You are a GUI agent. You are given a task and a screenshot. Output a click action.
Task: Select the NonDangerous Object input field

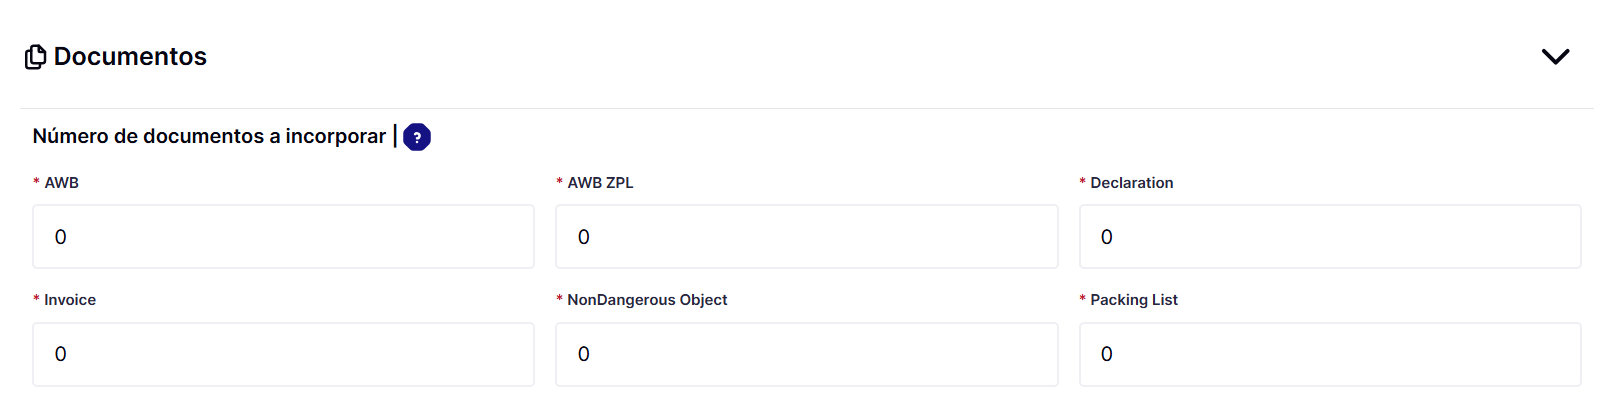806,354
